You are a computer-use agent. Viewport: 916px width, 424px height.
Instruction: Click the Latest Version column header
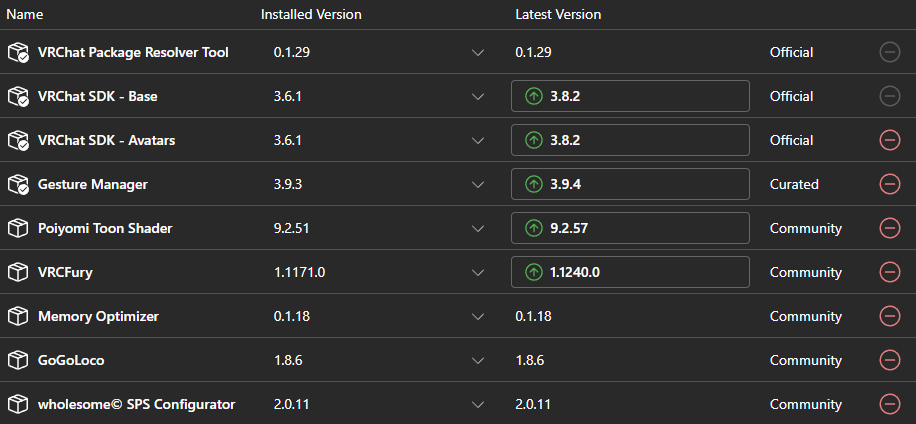[x=558, y=15]
